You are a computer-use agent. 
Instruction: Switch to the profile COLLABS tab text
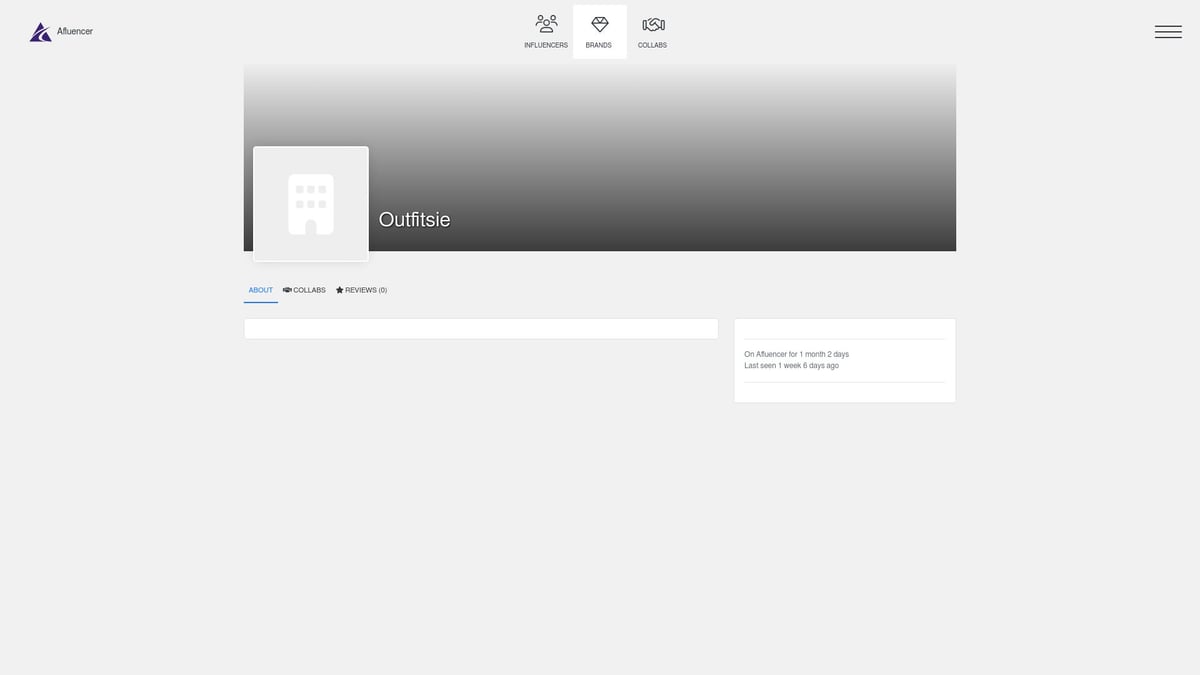309,290
